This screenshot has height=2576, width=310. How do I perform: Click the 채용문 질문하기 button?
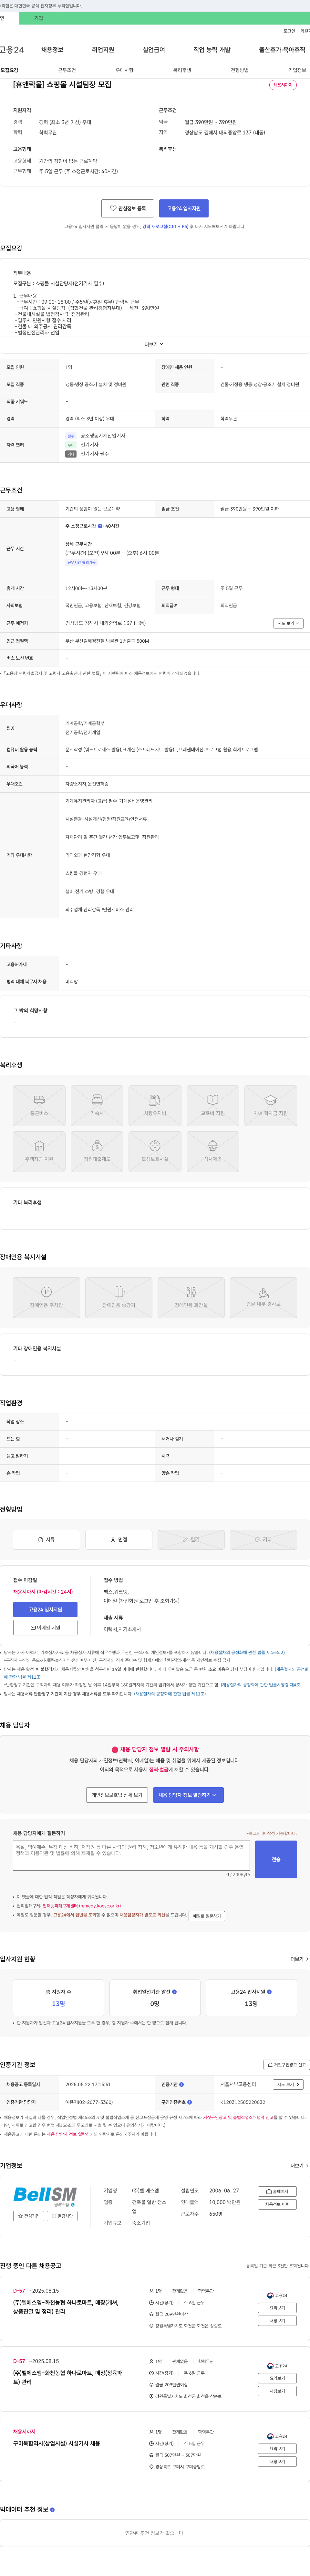coord(207,1916)
